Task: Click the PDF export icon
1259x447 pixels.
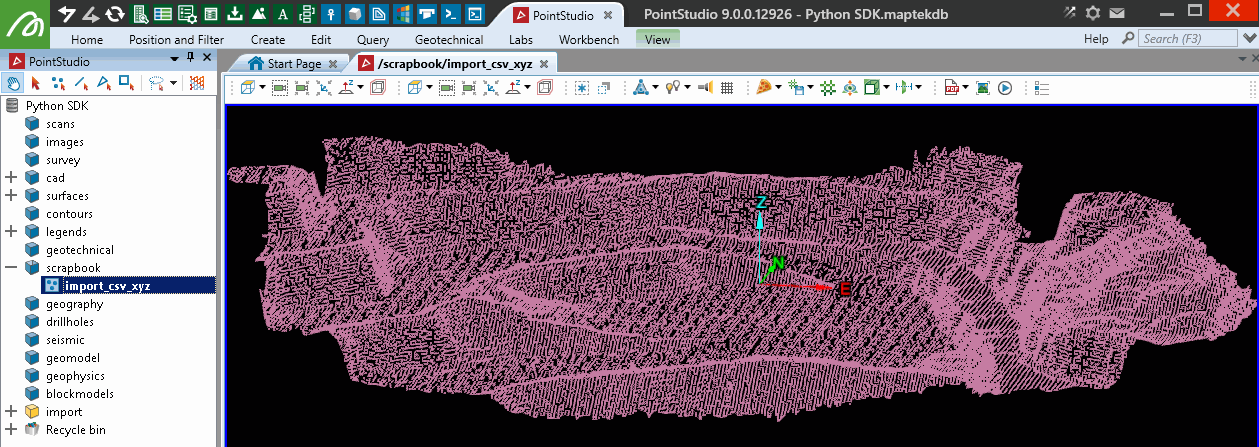Action: click(952, 88)
